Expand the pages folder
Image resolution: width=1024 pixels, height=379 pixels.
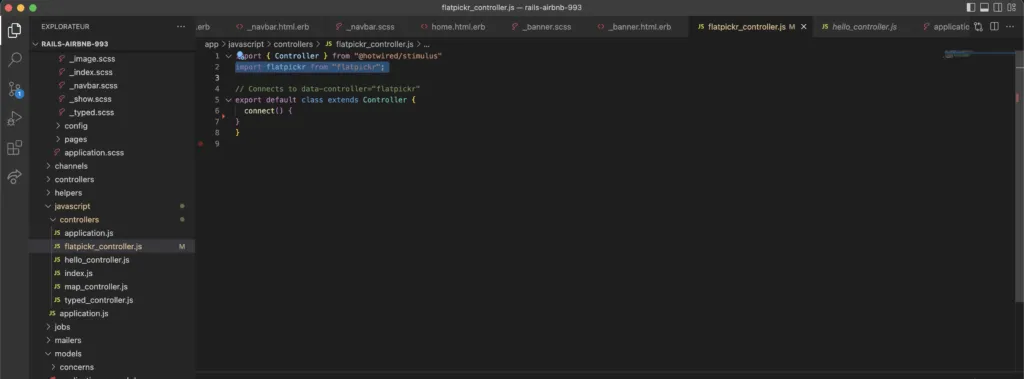pyautogui.click(x=76, y=139)
